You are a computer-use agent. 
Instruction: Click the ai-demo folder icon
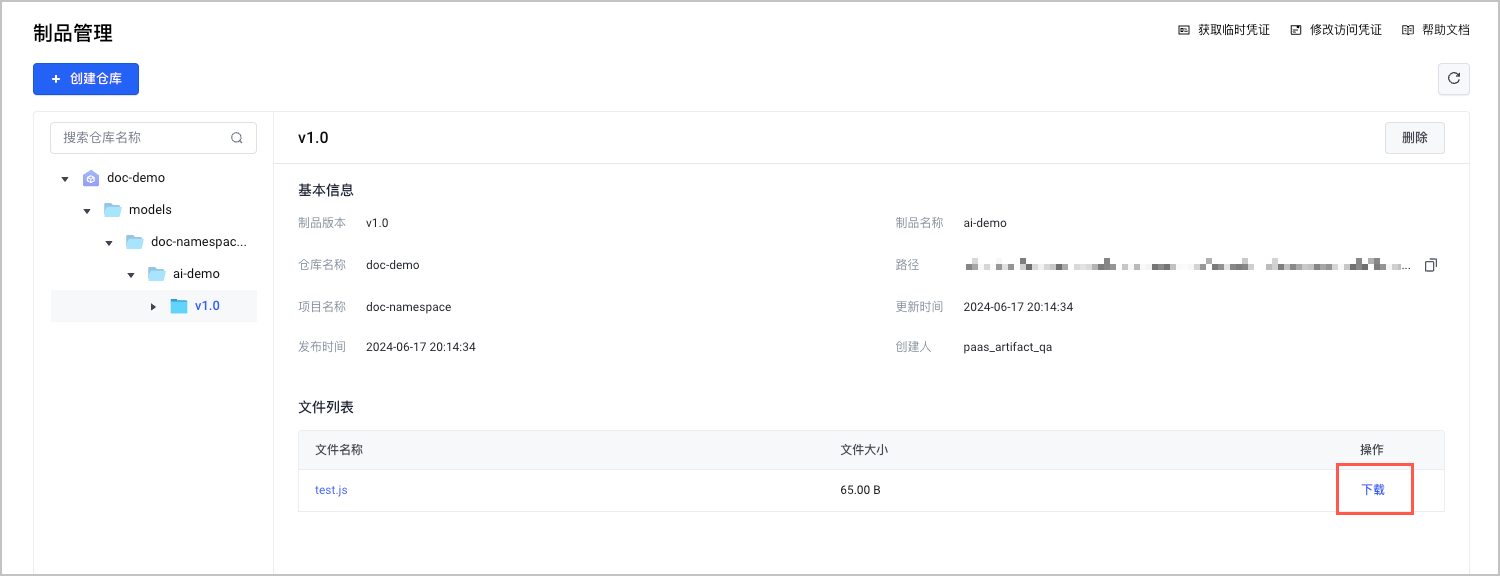[156, 274]
